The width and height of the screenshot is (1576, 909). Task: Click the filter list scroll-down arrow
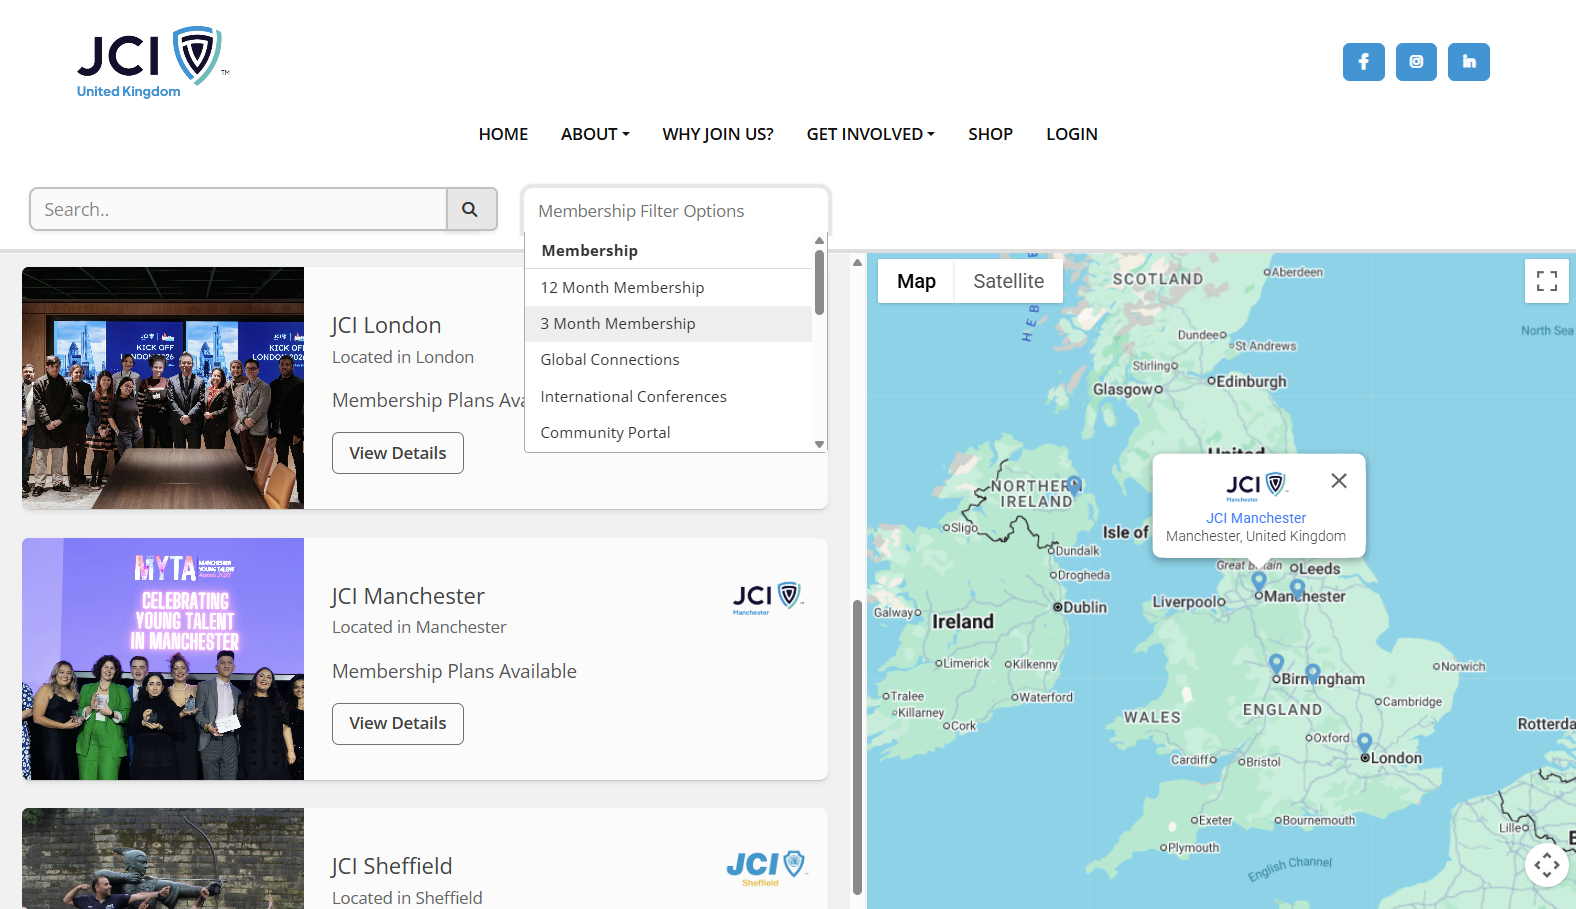819,444
